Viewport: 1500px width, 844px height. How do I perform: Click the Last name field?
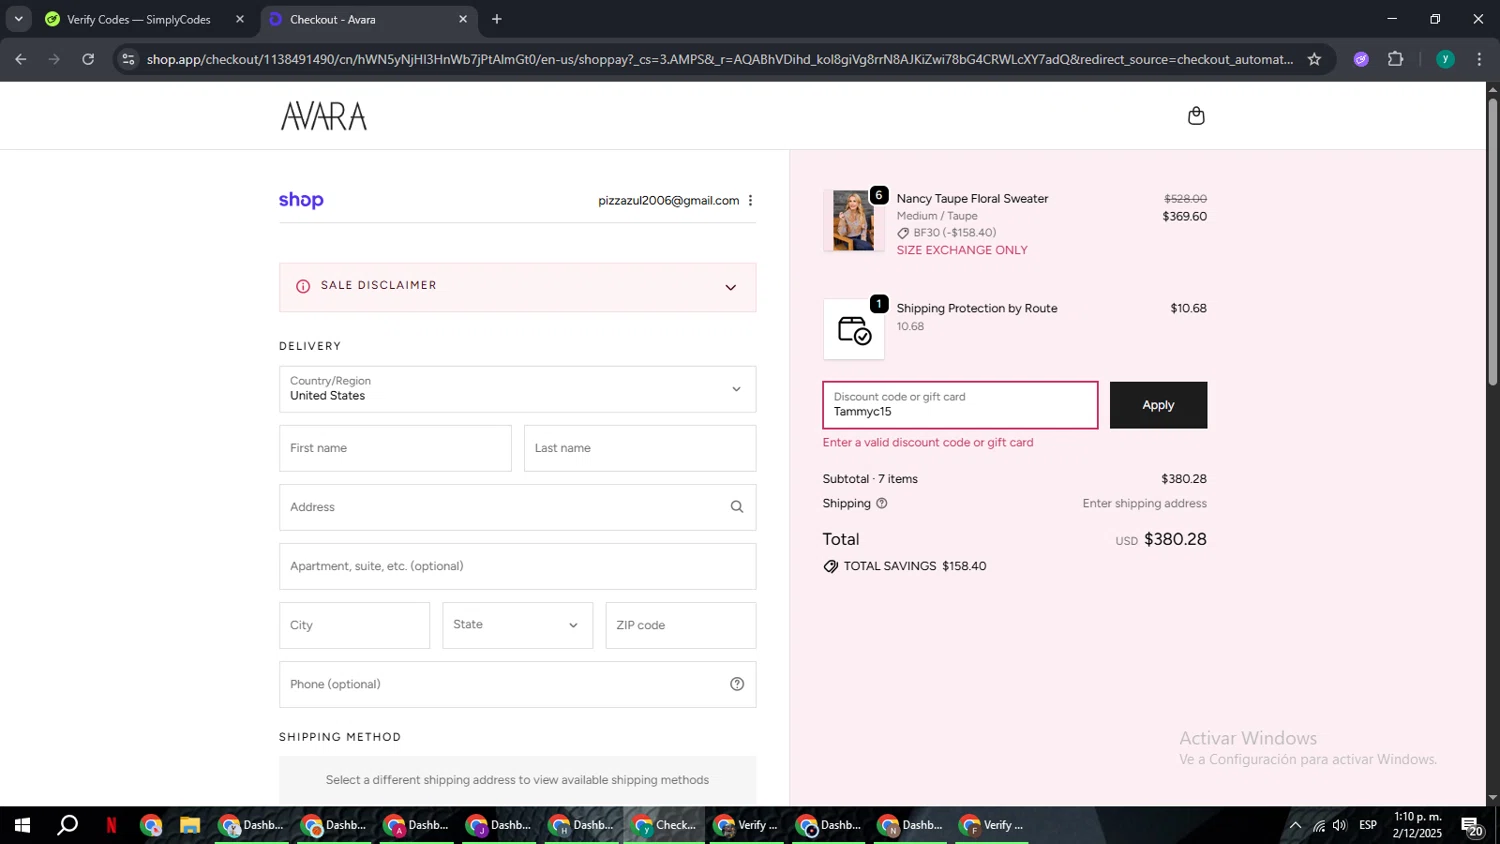coord(640,448)
